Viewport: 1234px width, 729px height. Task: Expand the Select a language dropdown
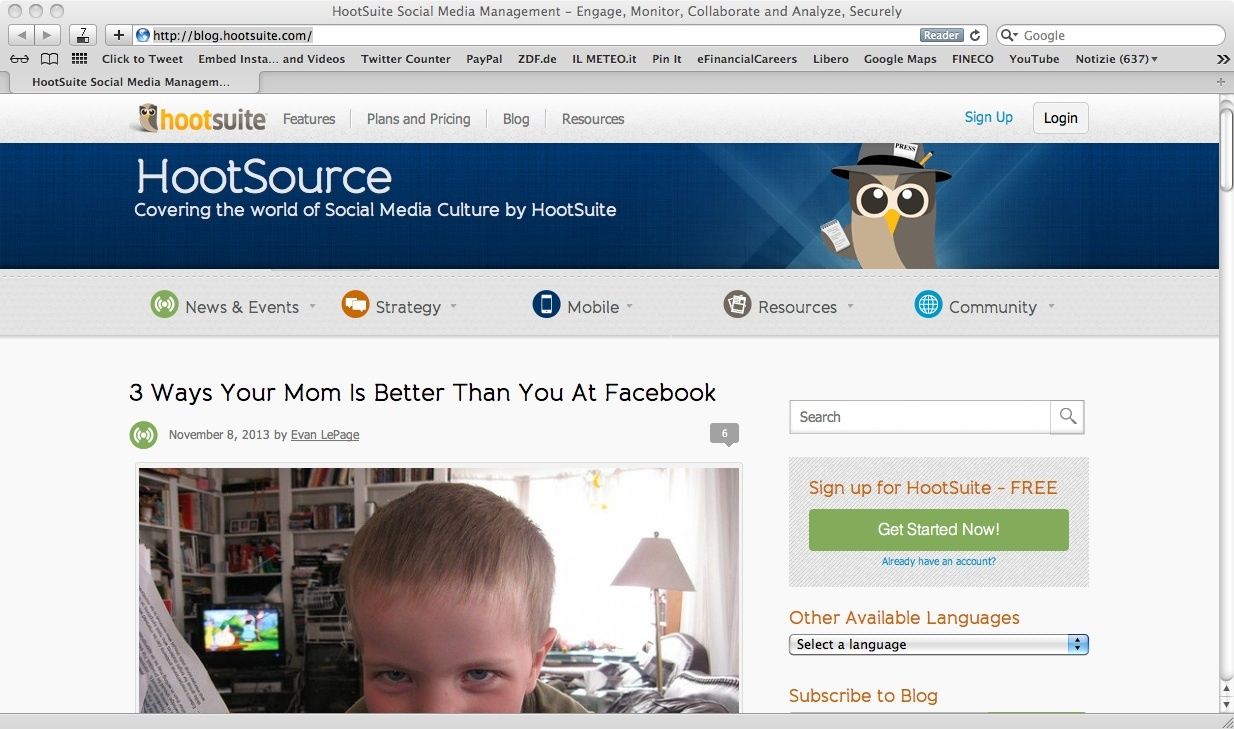[x=938, y=645]
